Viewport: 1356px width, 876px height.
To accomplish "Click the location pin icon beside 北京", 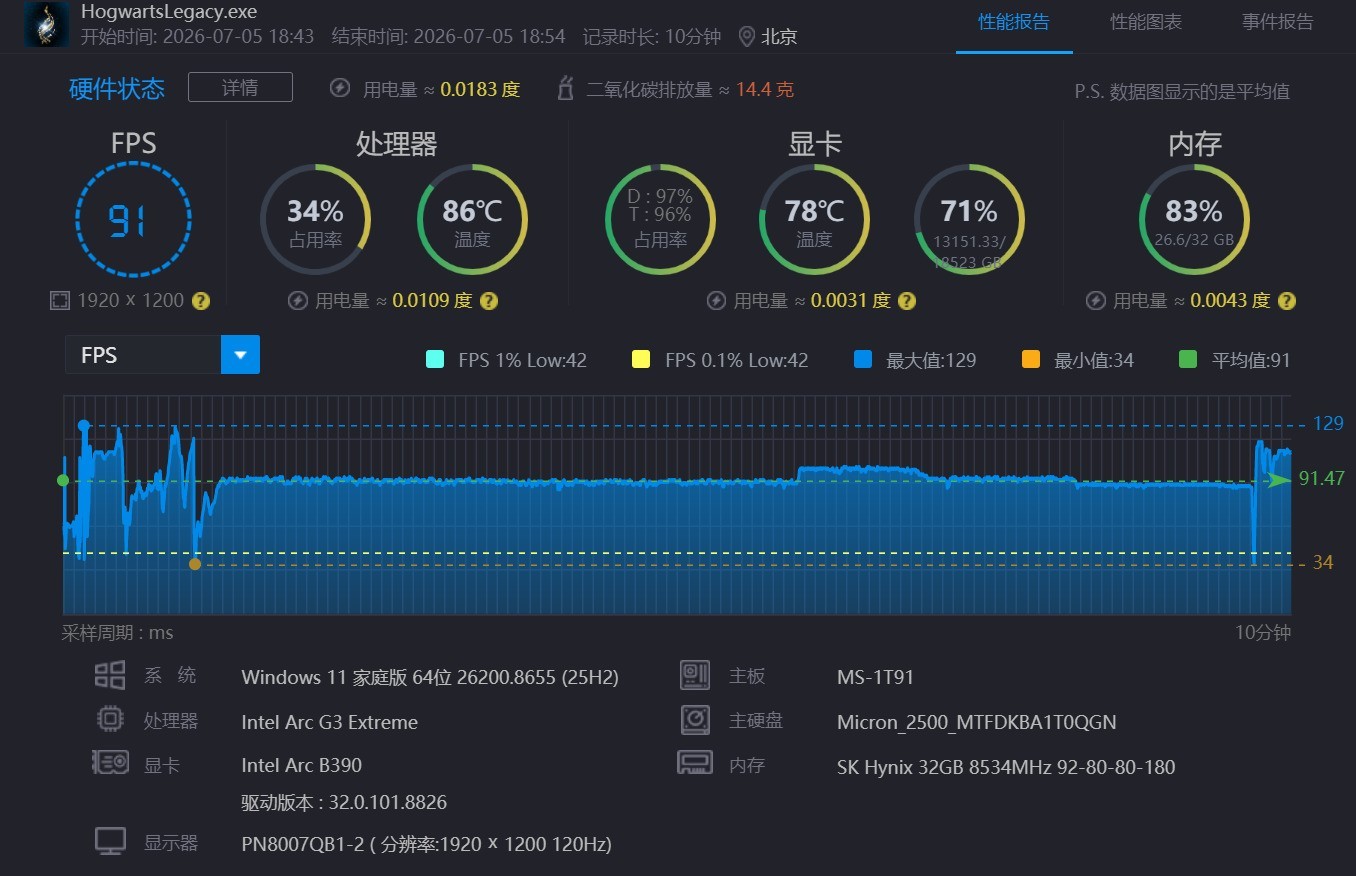I will [746, 37].
